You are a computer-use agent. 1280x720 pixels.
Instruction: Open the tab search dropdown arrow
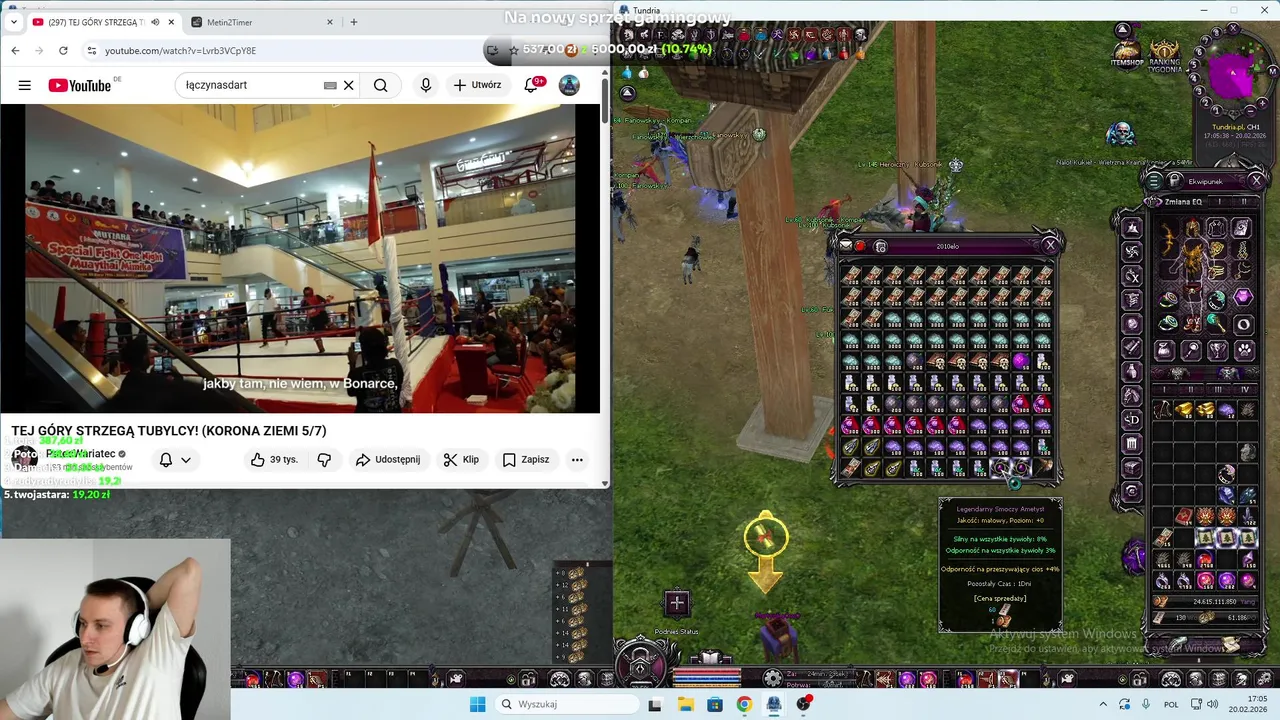(x=13, y=22)
